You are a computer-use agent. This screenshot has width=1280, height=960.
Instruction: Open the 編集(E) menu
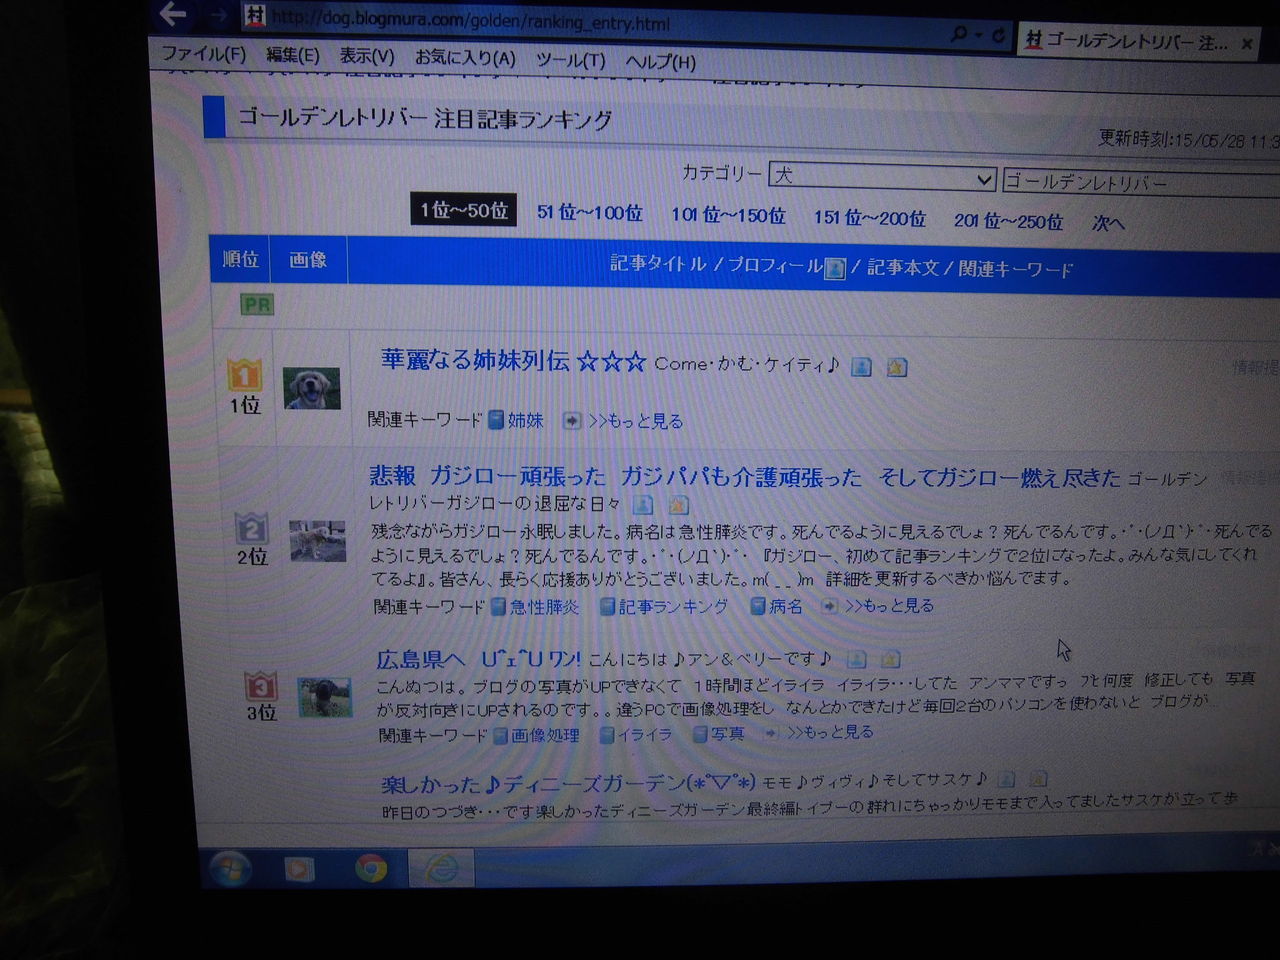coord(292,55)
